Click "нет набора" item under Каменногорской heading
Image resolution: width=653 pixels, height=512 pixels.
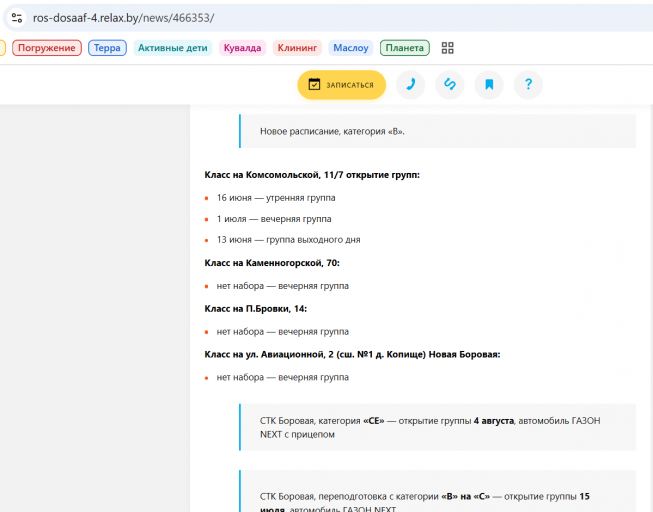coord(282,286)
